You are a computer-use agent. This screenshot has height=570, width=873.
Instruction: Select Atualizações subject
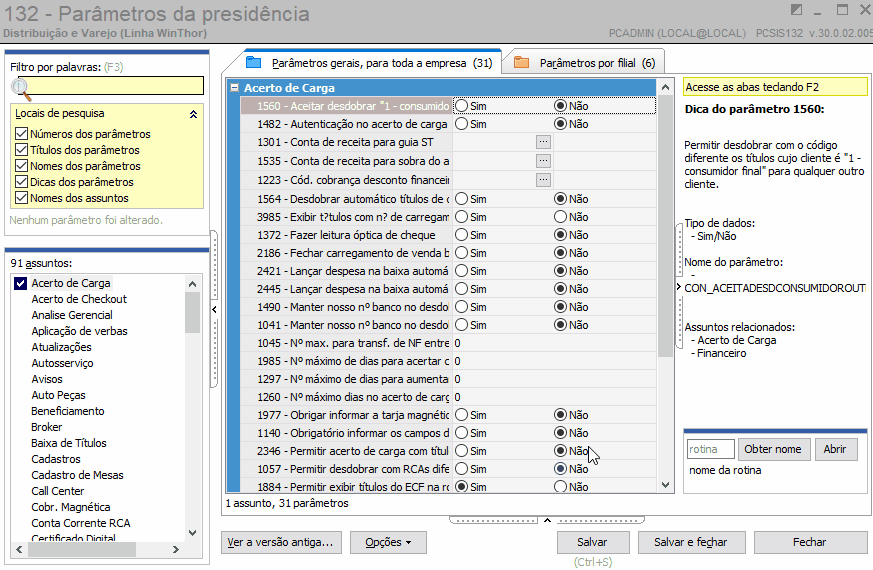[x=61, y=347]
